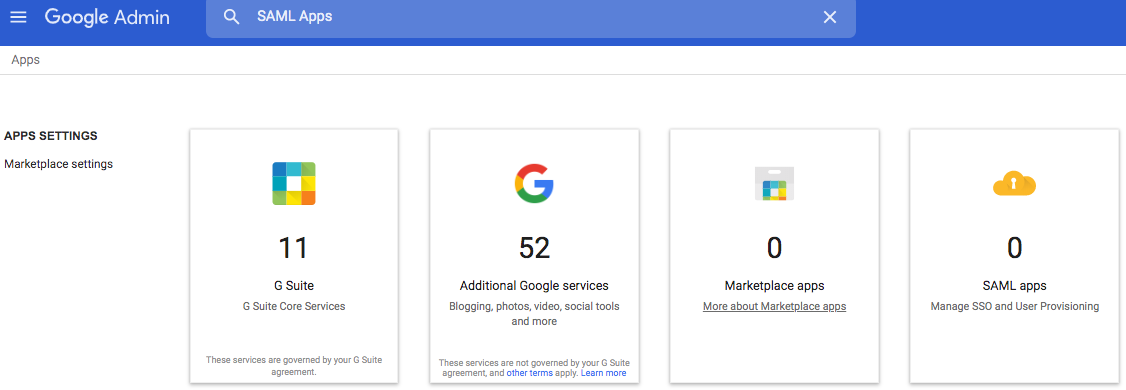Open Marketplace settings in sidebar
The width and height of the screenshot is (1126, 390).
coord(58,164)
